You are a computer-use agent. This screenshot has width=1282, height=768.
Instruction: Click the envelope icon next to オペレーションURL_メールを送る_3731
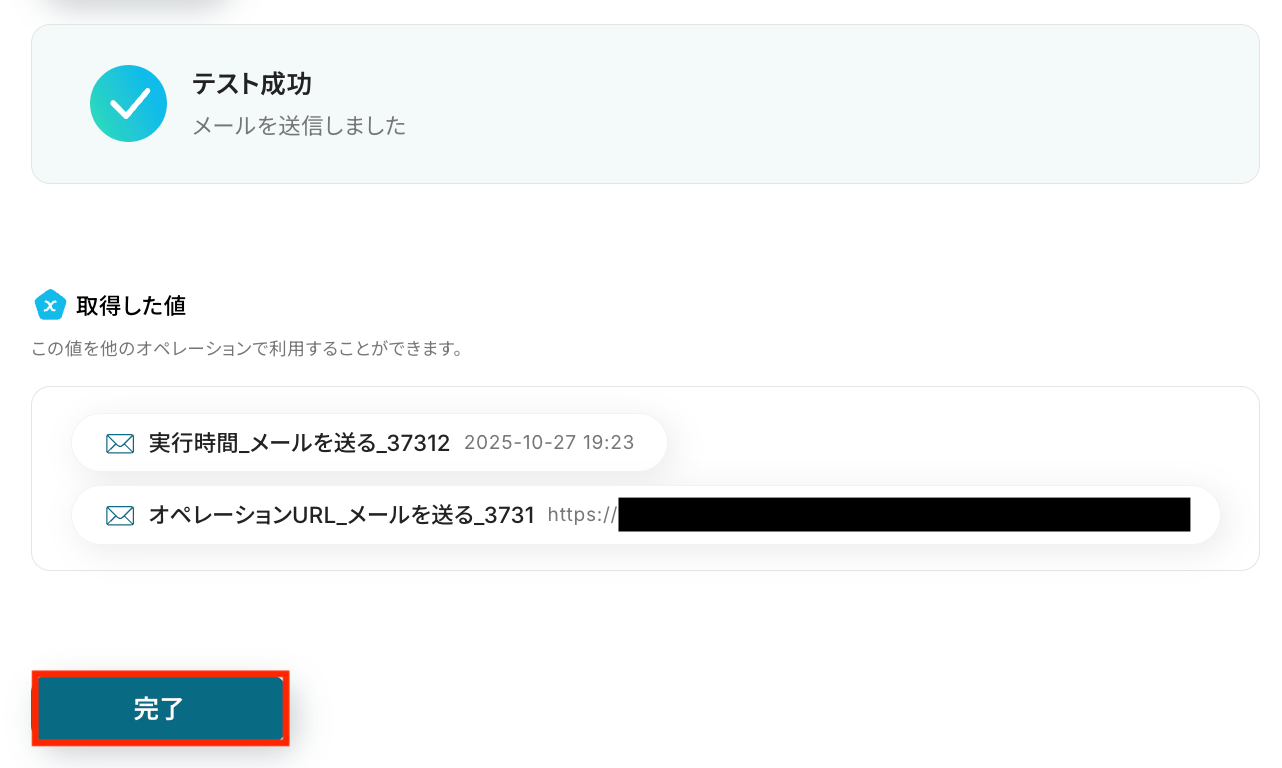(x=120, y=515)
